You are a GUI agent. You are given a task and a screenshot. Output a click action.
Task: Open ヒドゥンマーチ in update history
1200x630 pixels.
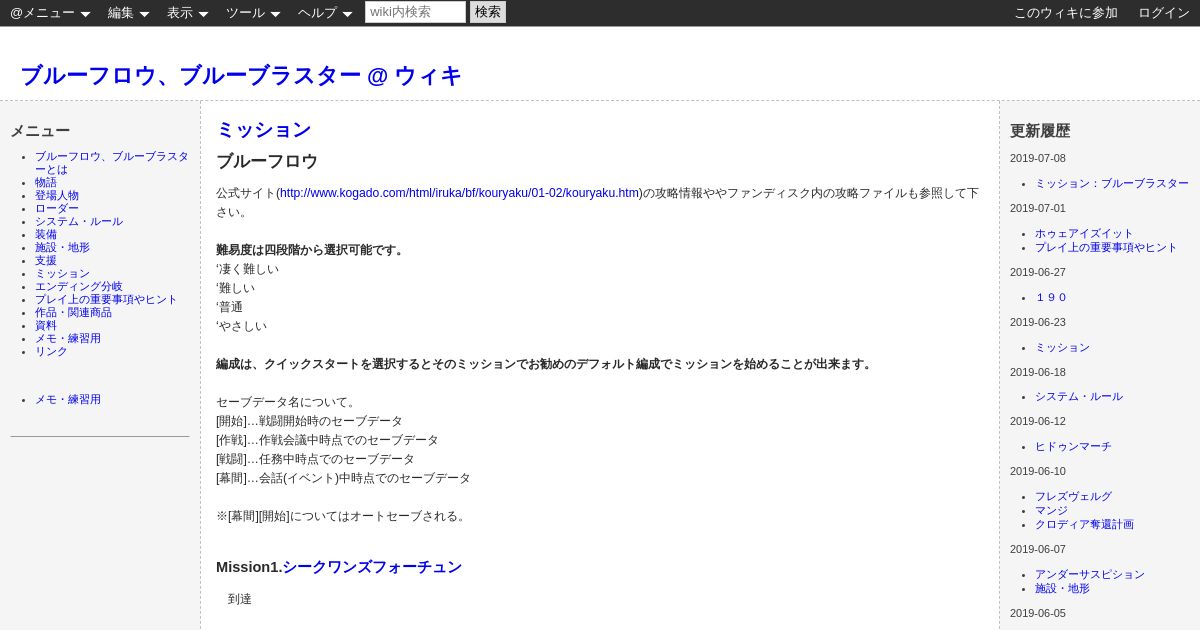1073,447
